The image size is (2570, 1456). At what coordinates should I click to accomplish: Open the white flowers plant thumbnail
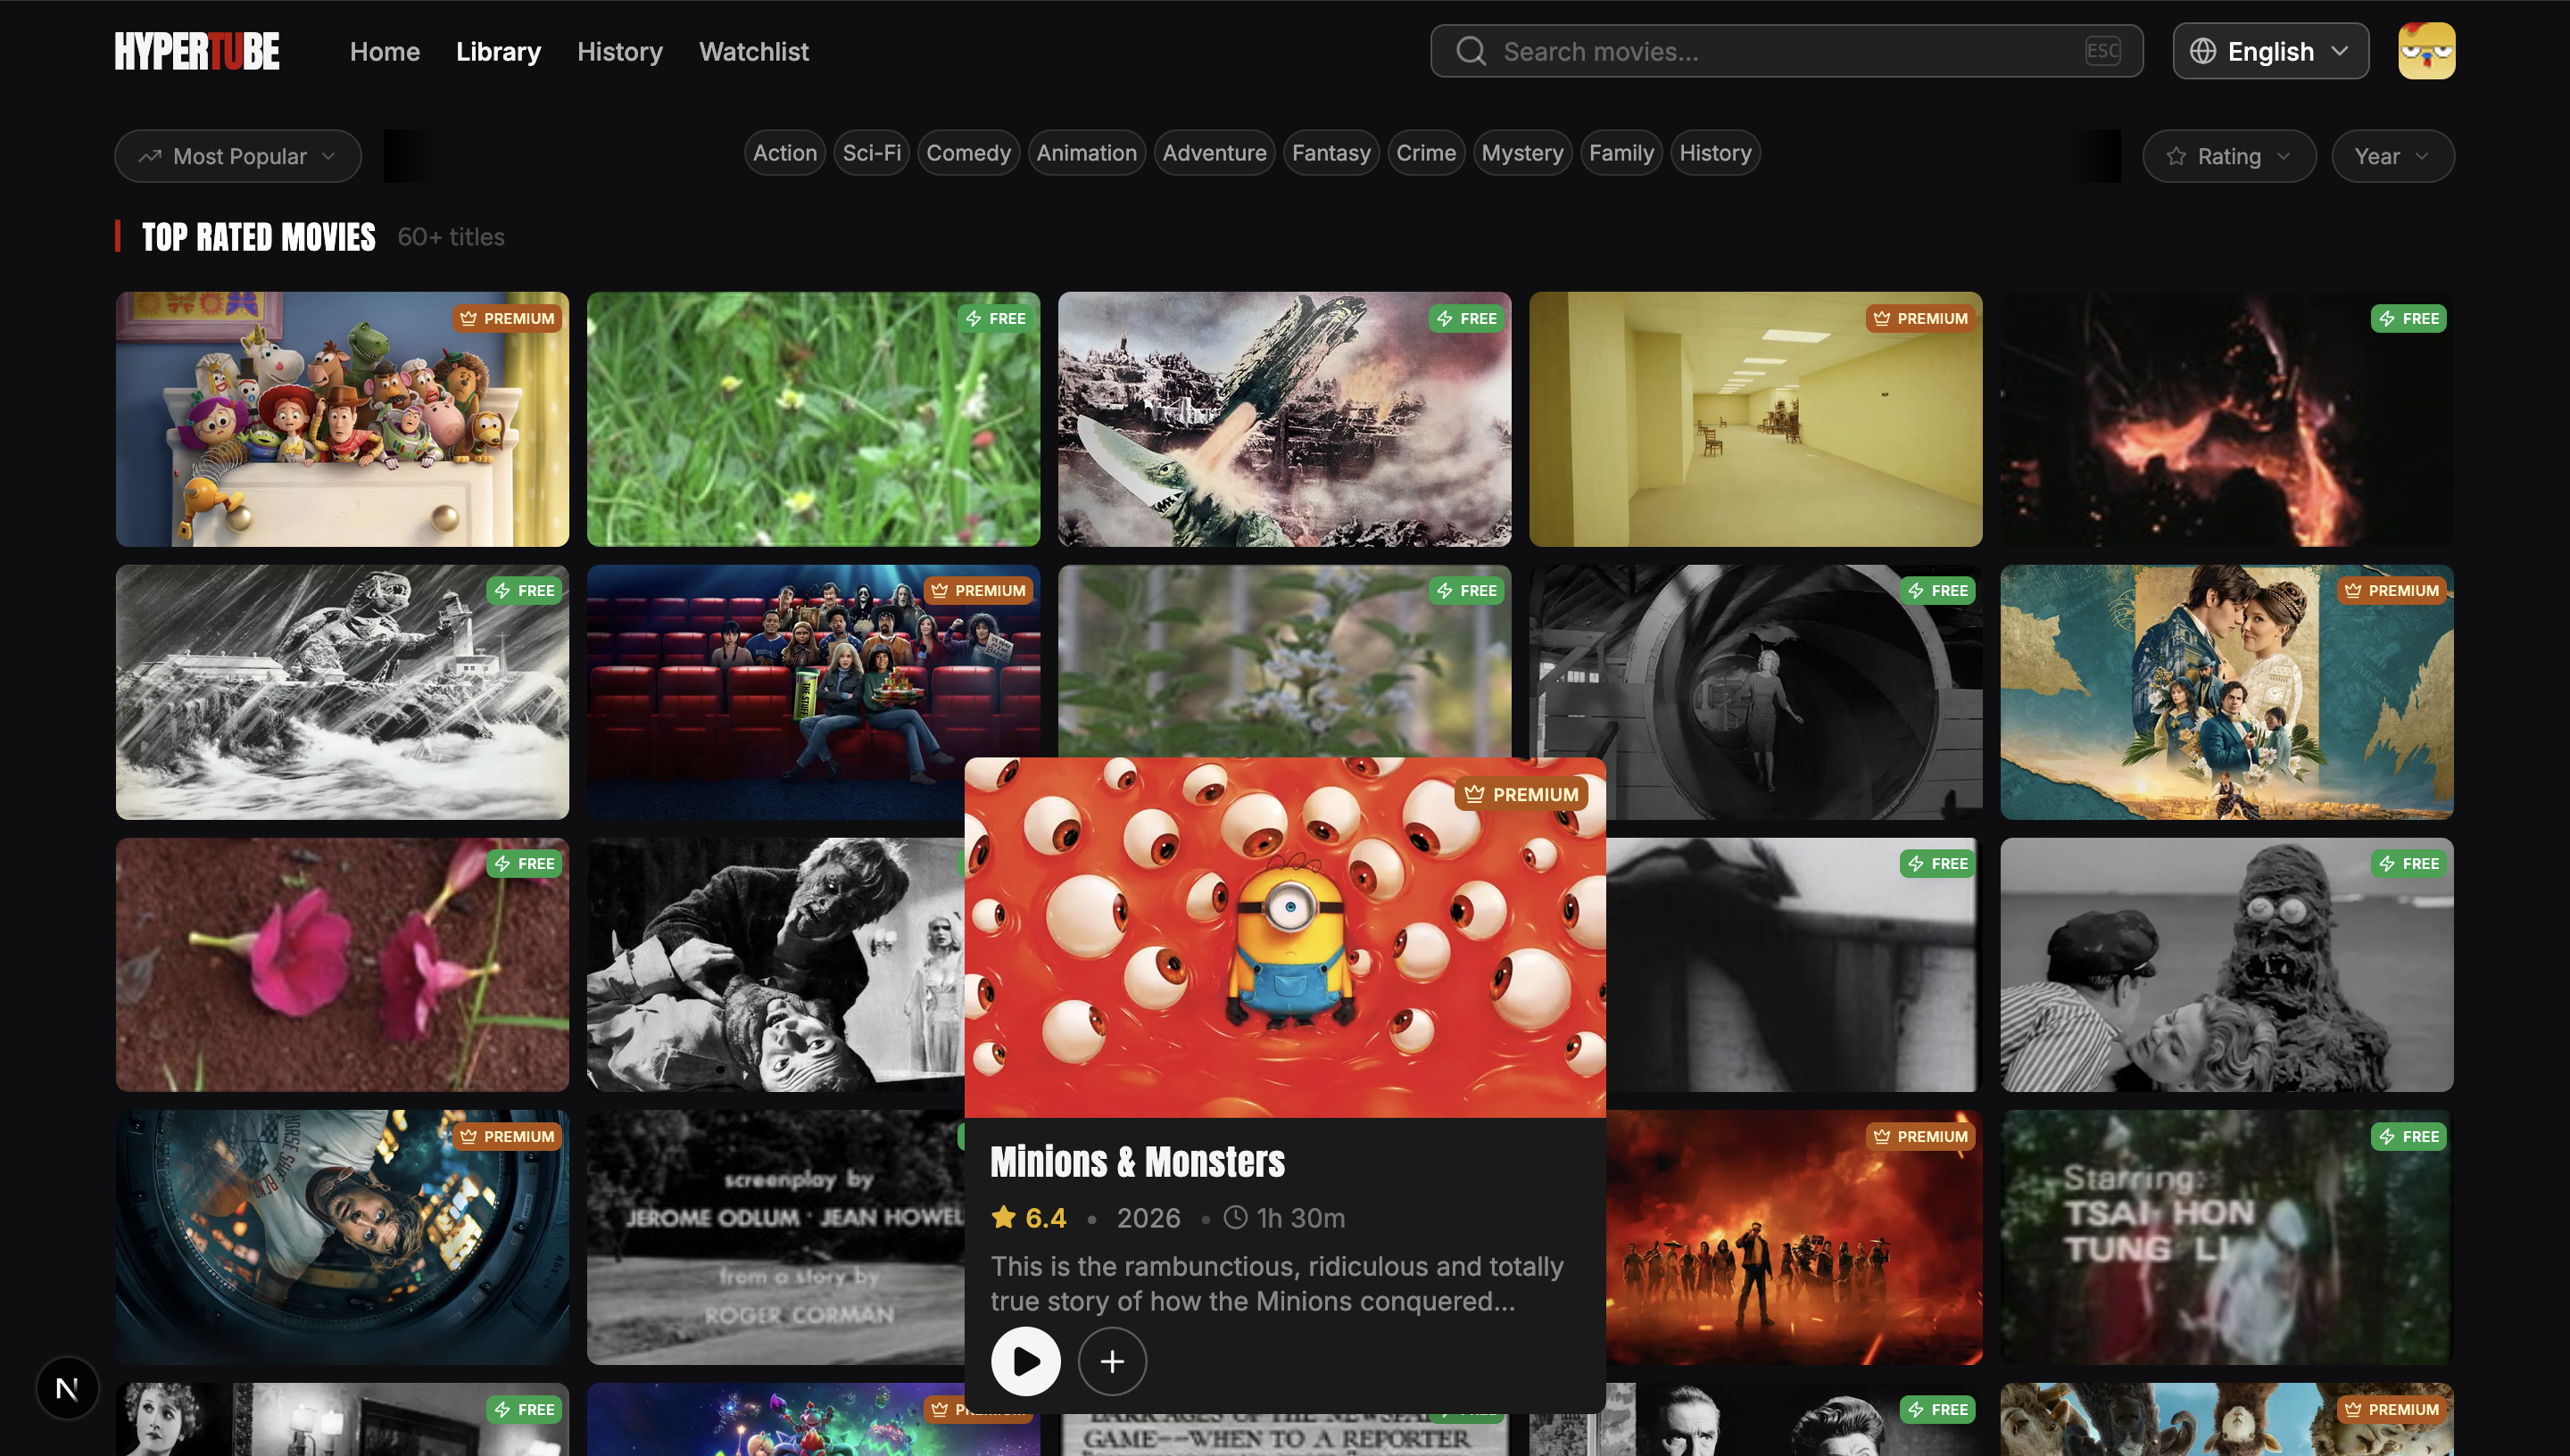1284,661
